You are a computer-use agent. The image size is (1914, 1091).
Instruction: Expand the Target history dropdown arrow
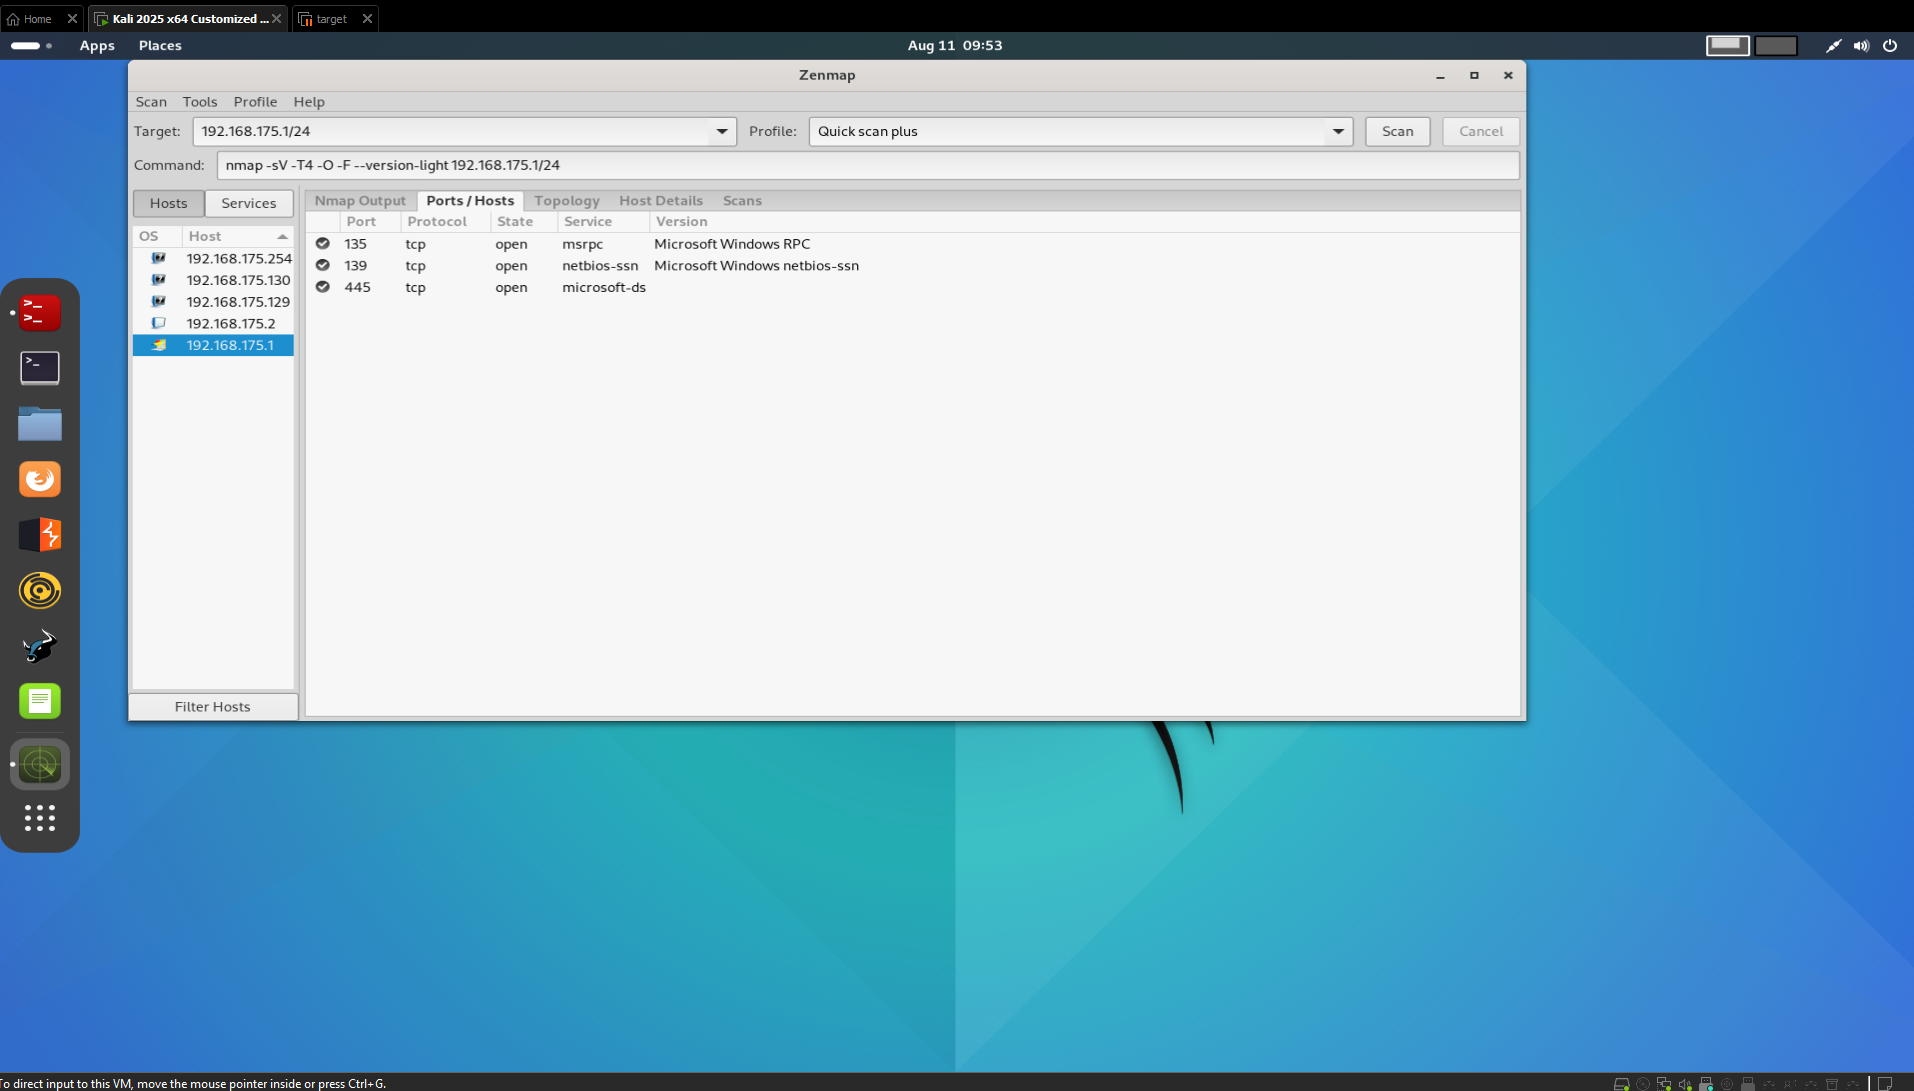pos(722,131)
